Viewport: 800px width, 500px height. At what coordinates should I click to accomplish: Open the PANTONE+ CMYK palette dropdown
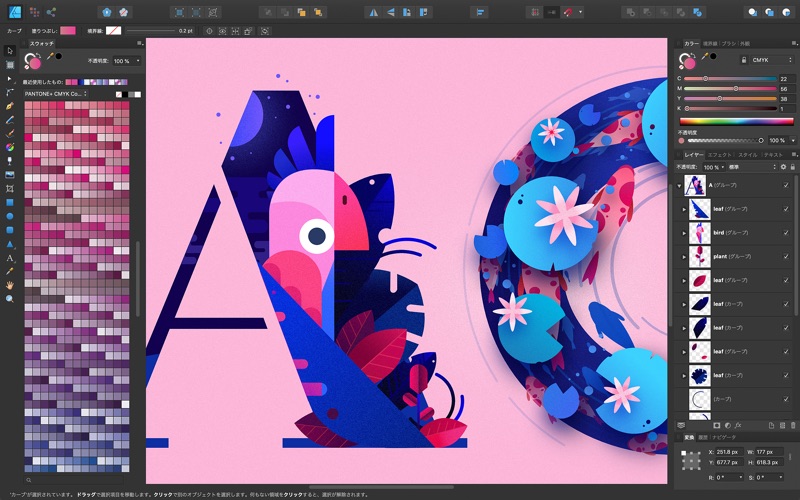point(56,94)
